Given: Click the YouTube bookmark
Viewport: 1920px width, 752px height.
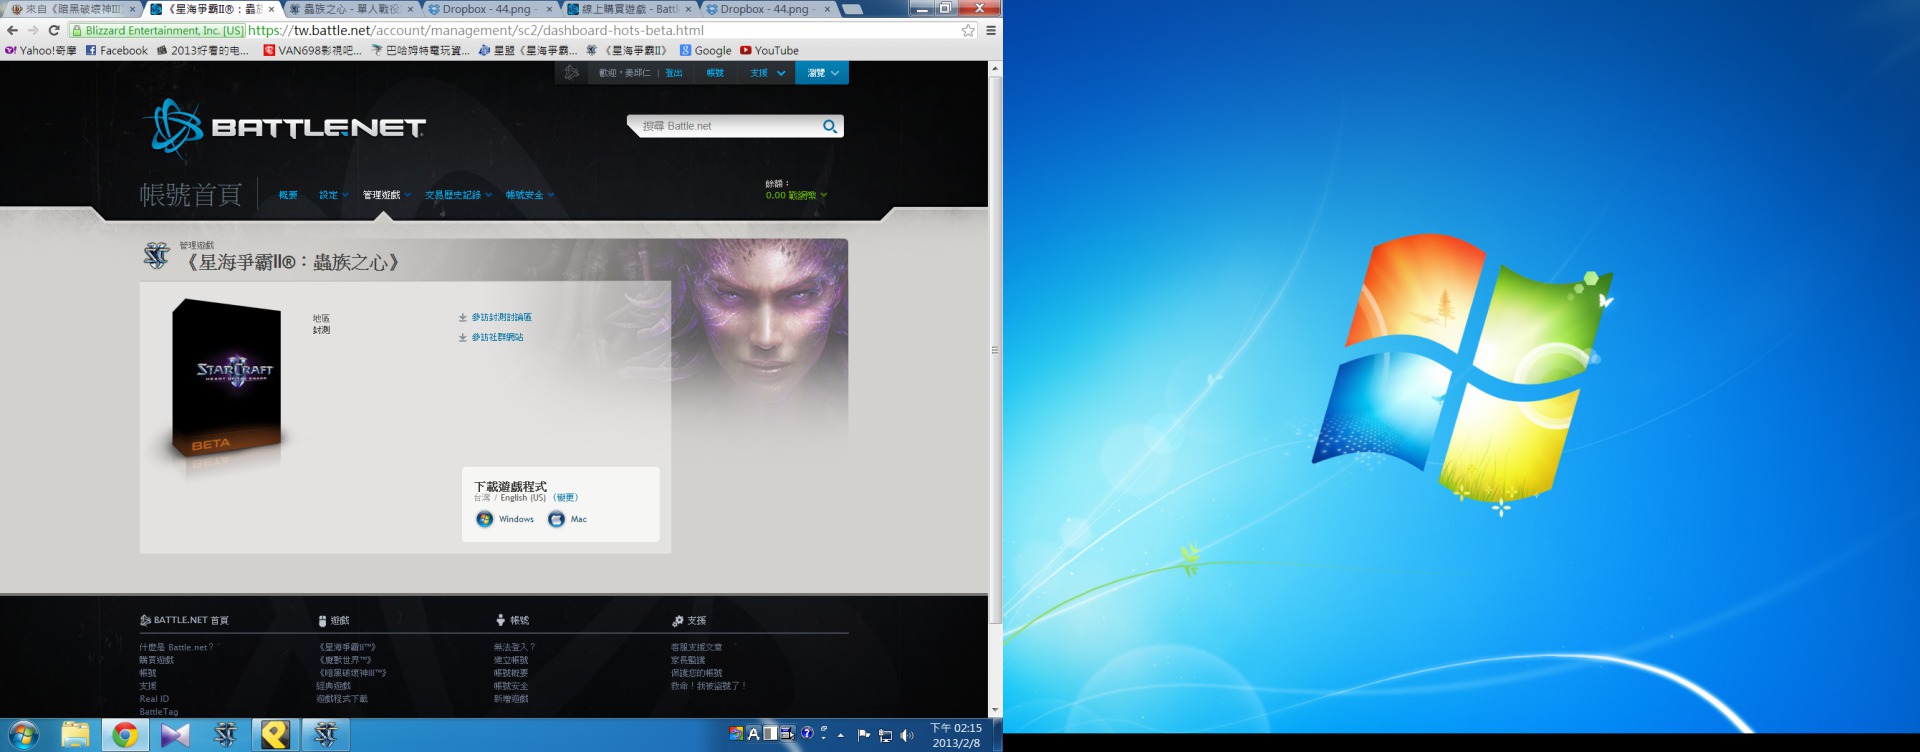Looking at the screenshot, I should coord(769,50).
